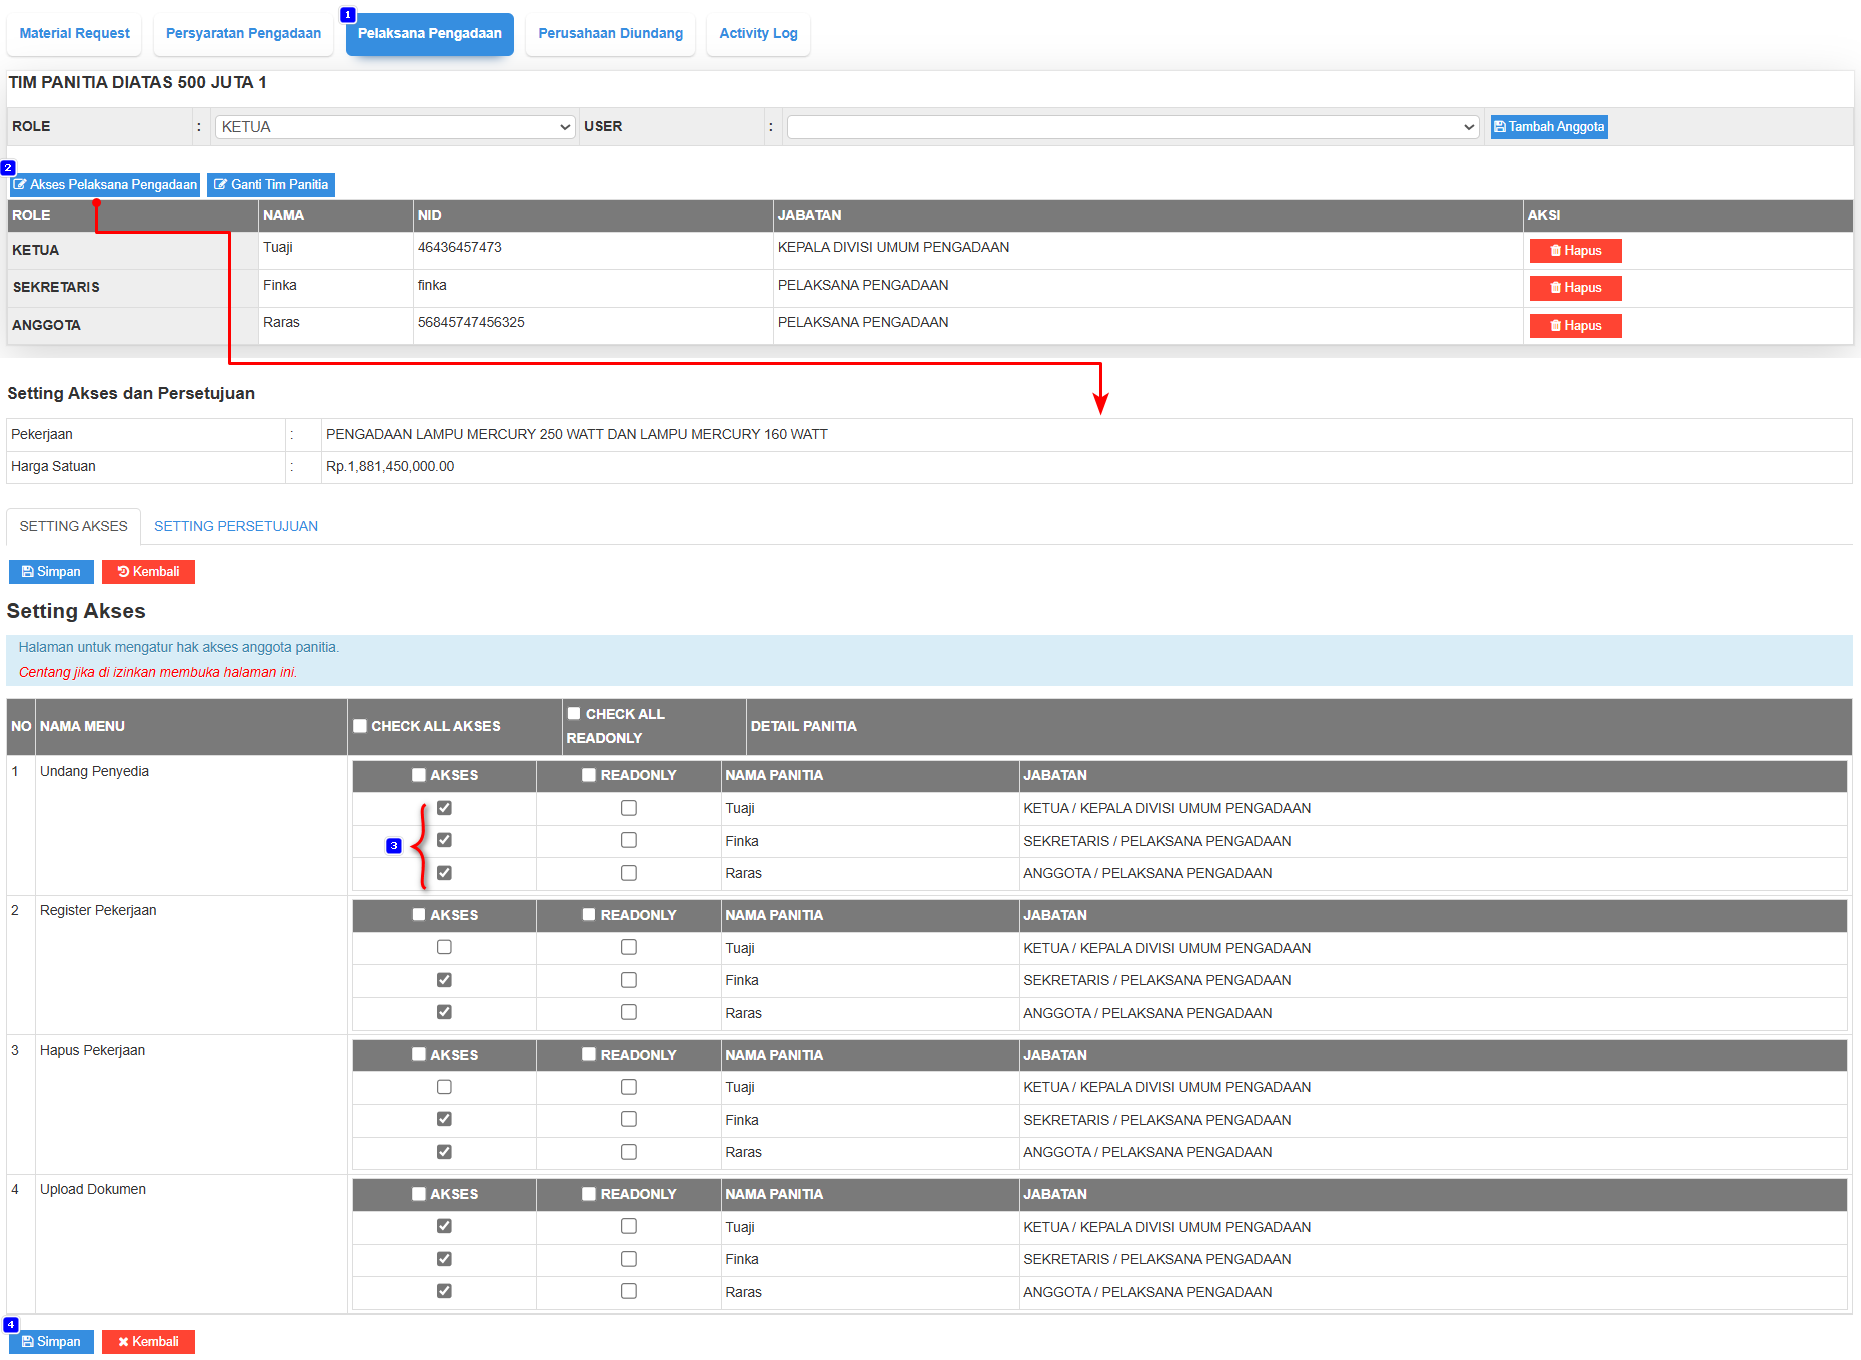Image resolution: width=1861 pixels, height=1360 pixels.
Task: Click the Ganti Tim Panitia edit icon
Action: 271,185
